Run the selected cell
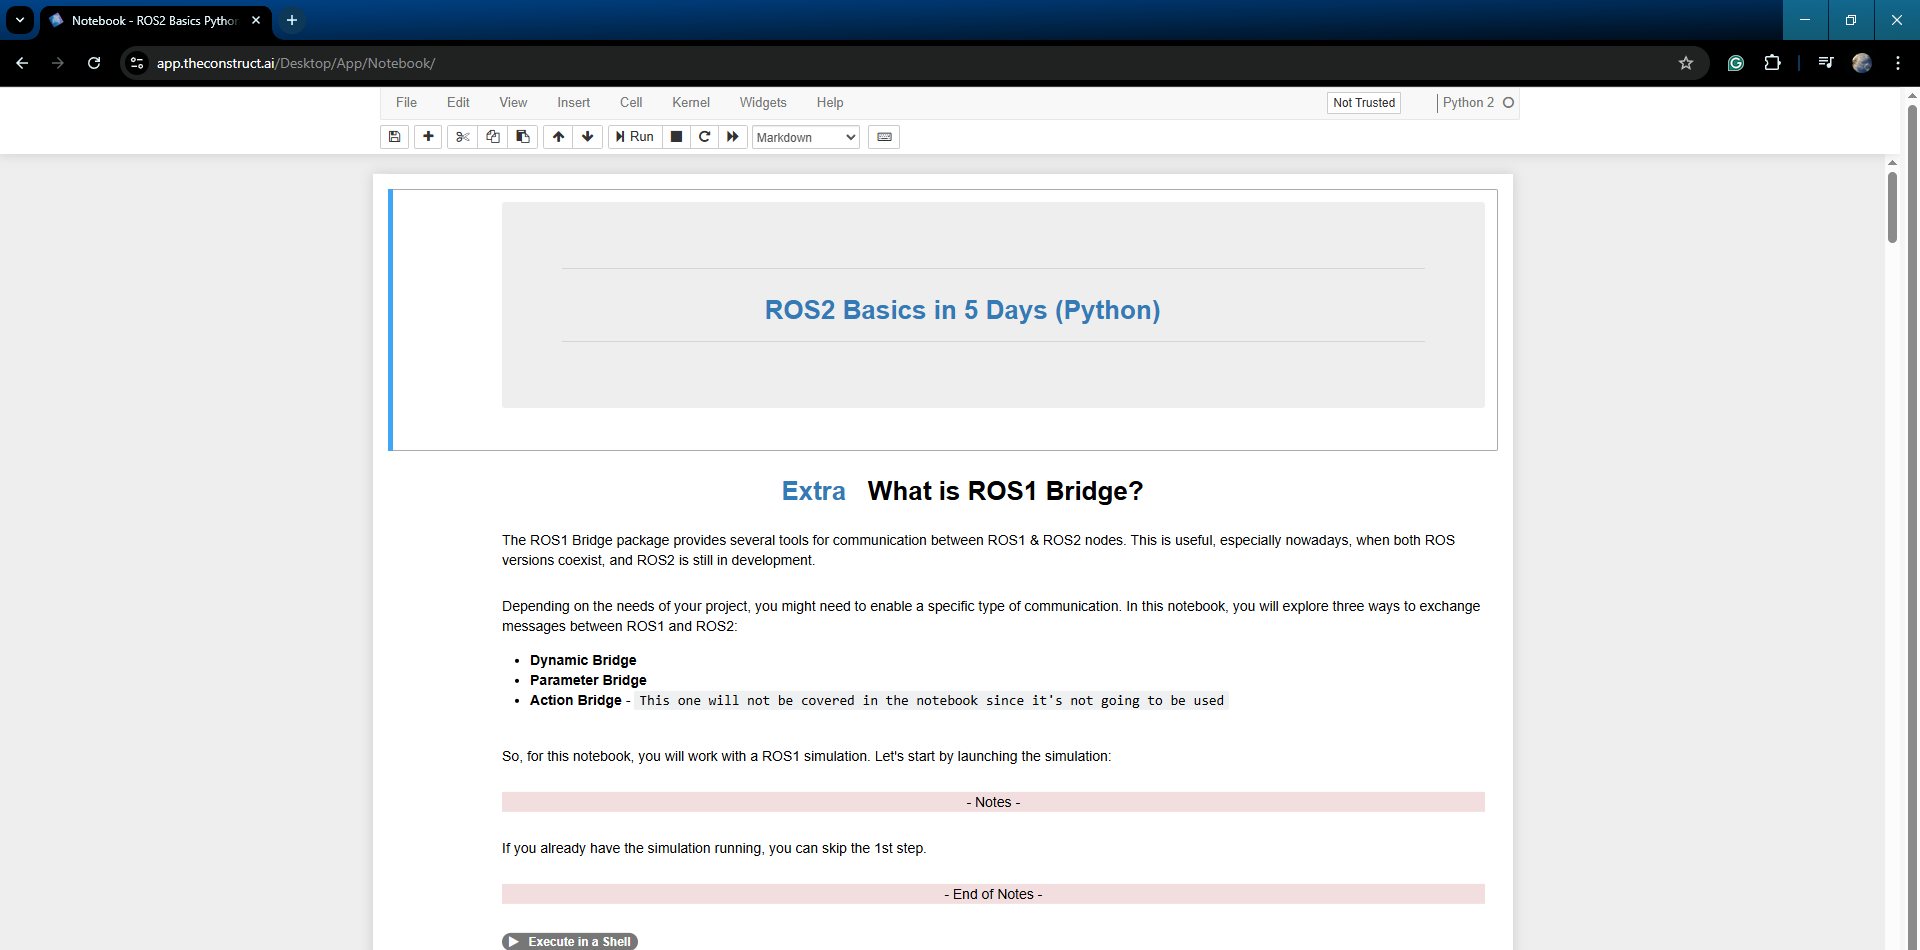Image resolution: width=1920 pixels, height=950 pixels. point(635,137)
